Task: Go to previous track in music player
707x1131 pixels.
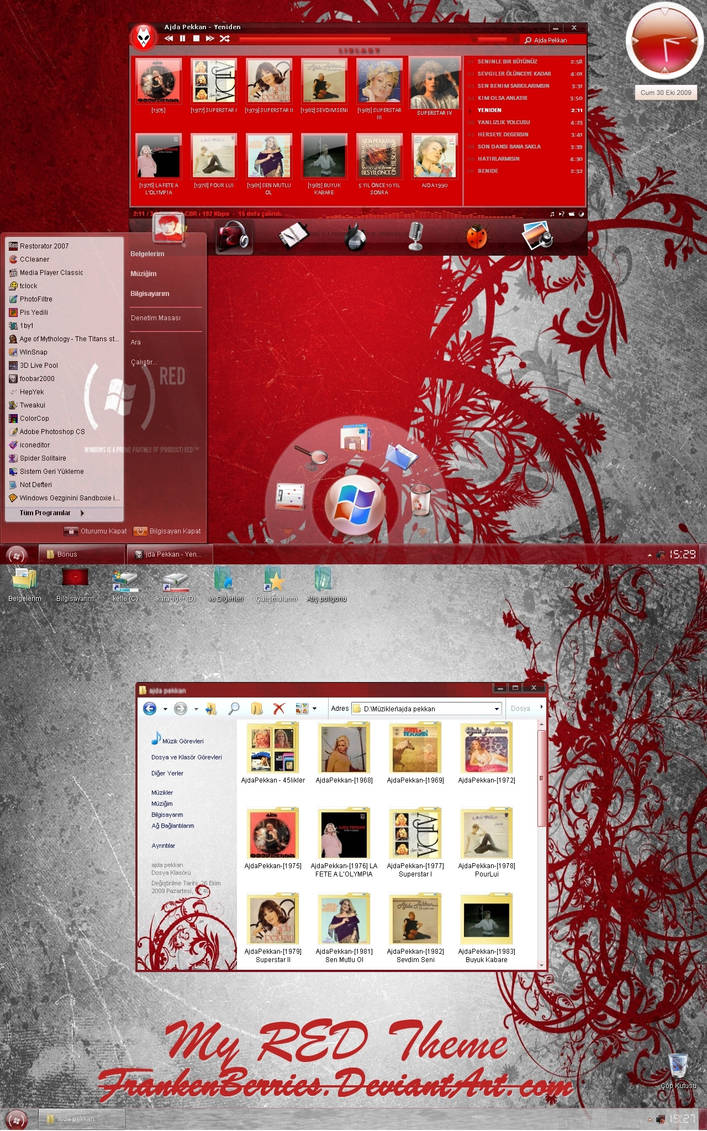Action: point(168,38)
